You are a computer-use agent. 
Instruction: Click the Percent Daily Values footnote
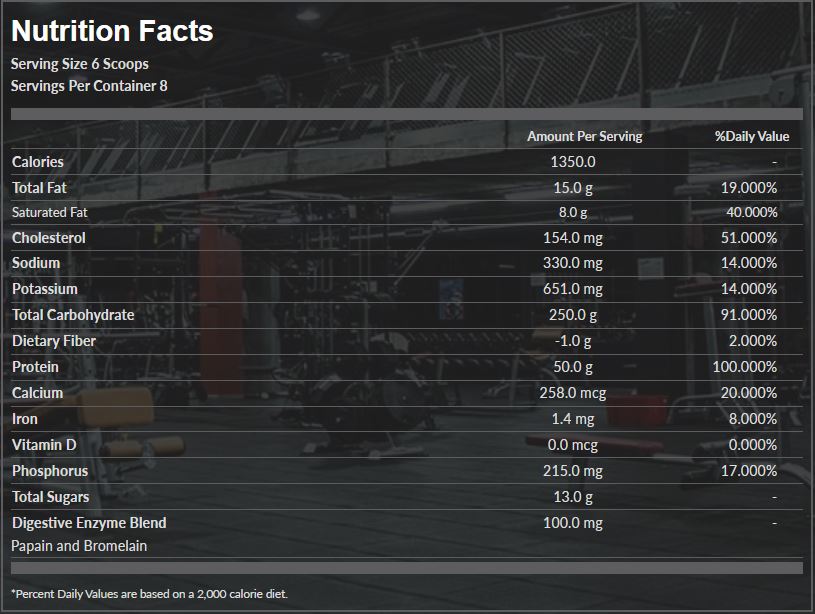(x=149, y=594)
